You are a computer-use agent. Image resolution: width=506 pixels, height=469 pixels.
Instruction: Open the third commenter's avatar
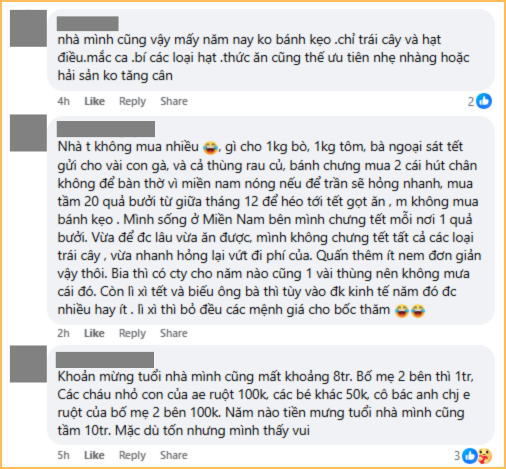point(28,364)
